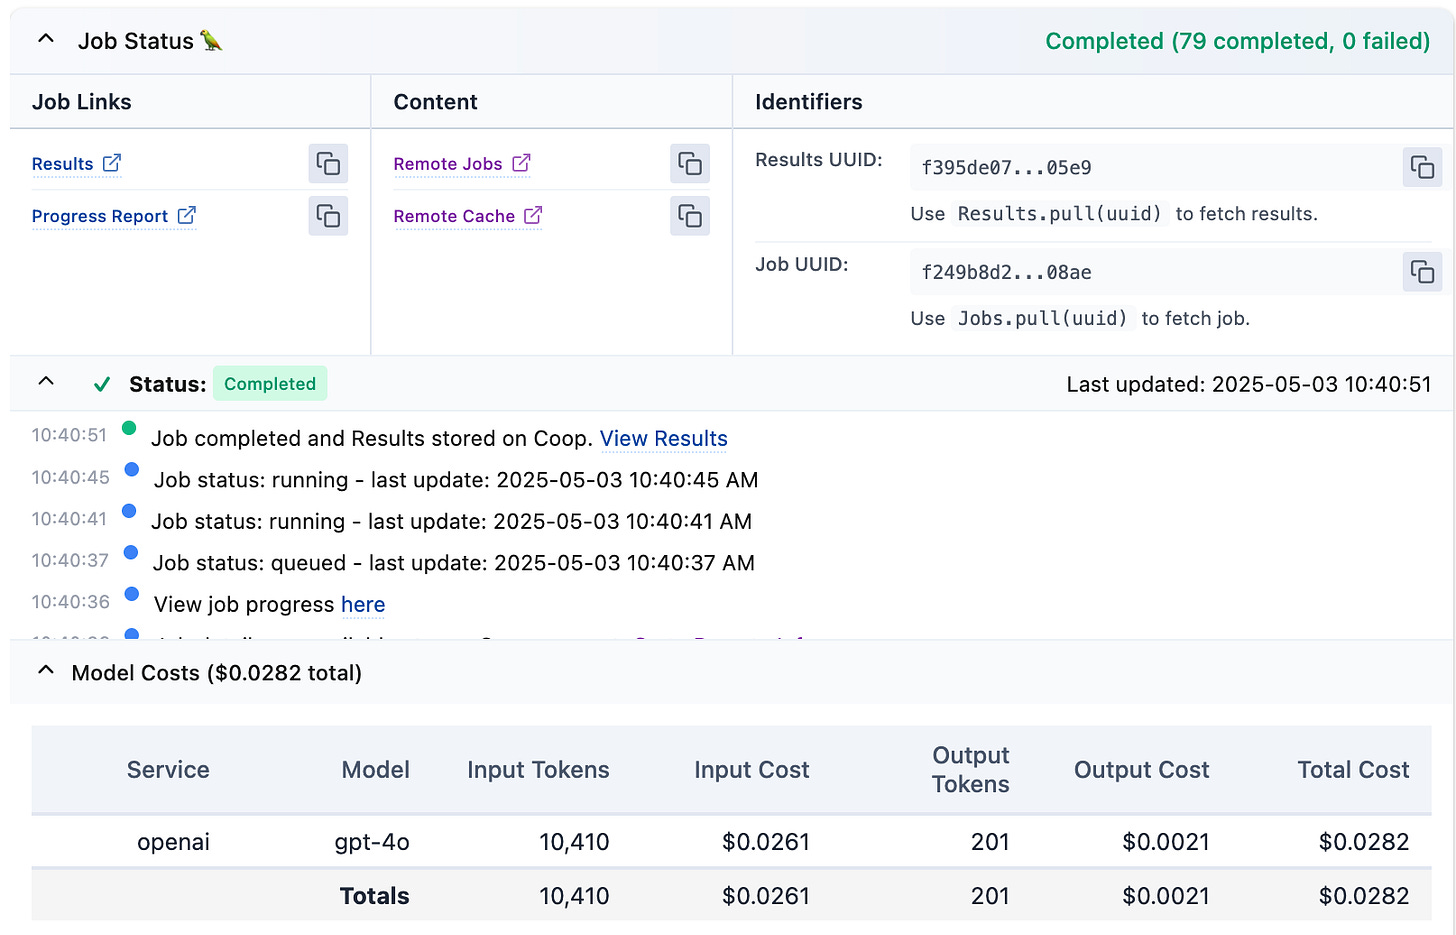The image size is (1456, 935).
Task: Open the Remote Jobs link
Action: coord(448,164)
